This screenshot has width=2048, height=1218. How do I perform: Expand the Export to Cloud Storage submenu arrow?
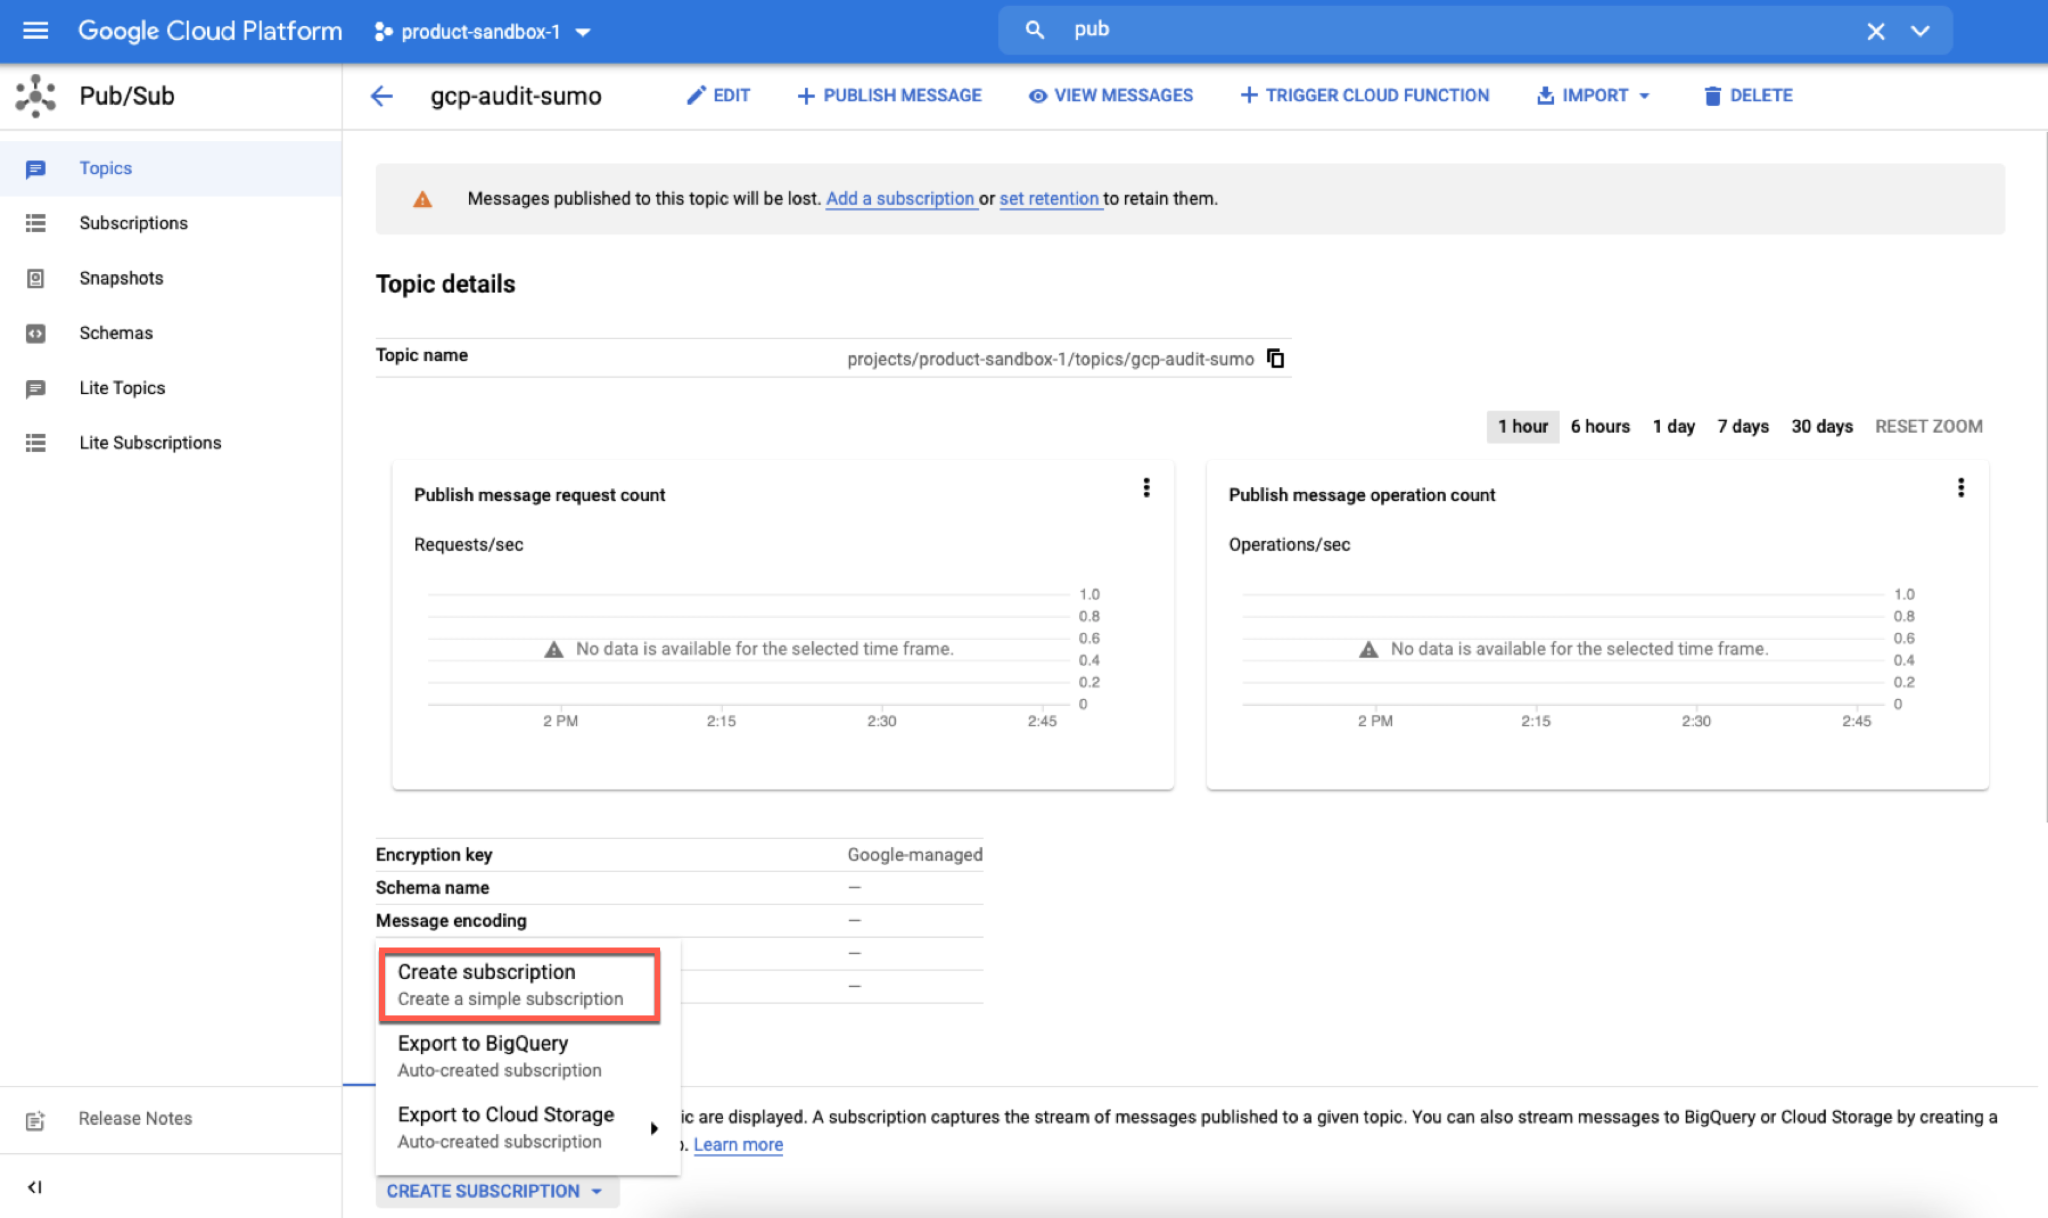tap(655, 1127)
